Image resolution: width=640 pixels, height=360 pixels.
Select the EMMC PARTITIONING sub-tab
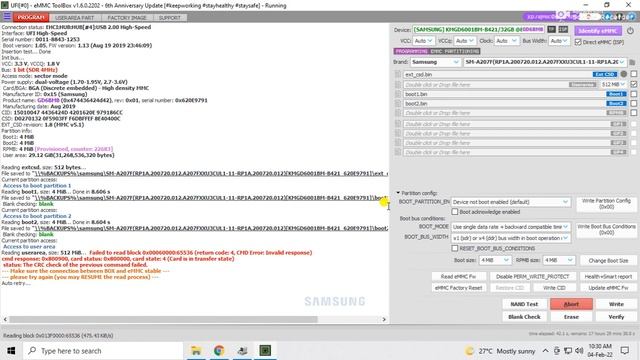point(455,51)
